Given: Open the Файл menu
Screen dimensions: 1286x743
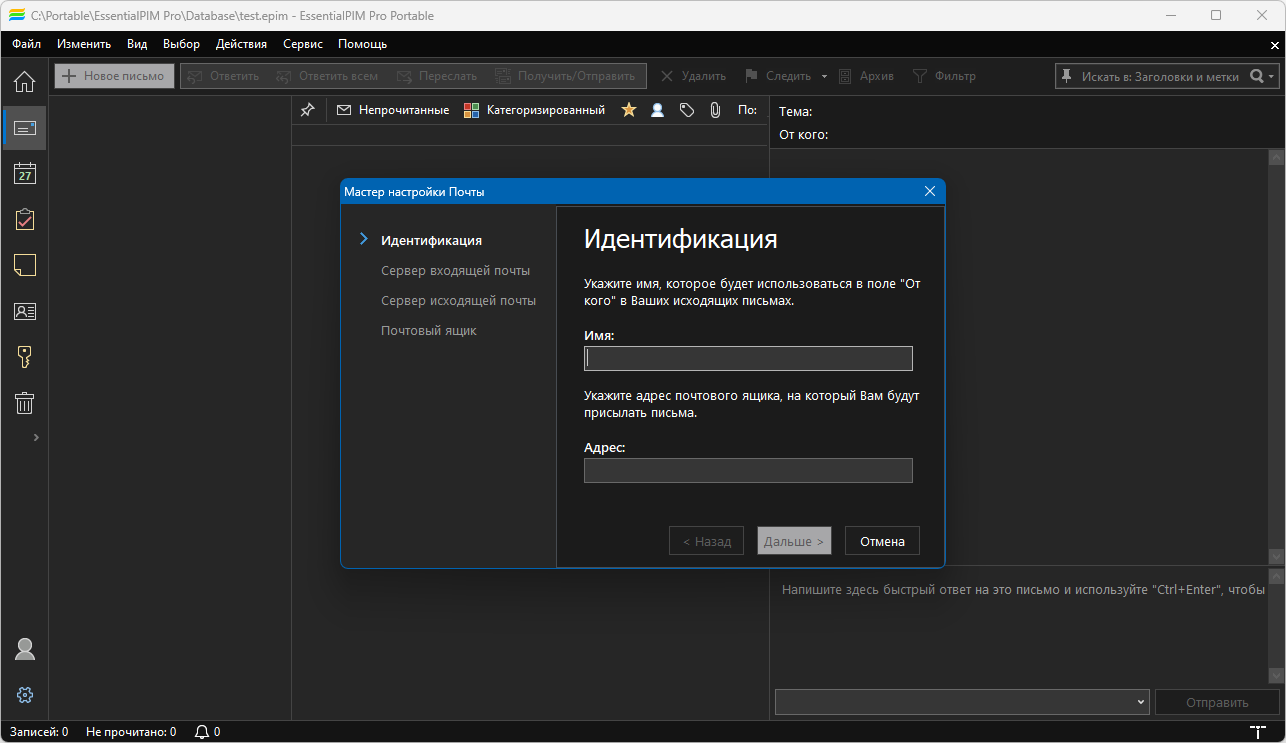Looking at the screenshot, I should coord(27,44).
